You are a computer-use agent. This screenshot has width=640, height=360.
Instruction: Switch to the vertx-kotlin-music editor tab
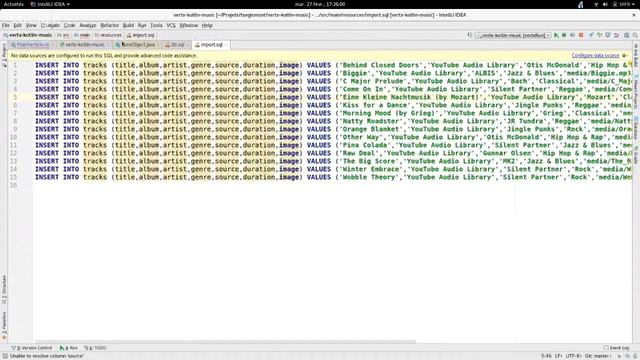(83, 45)
